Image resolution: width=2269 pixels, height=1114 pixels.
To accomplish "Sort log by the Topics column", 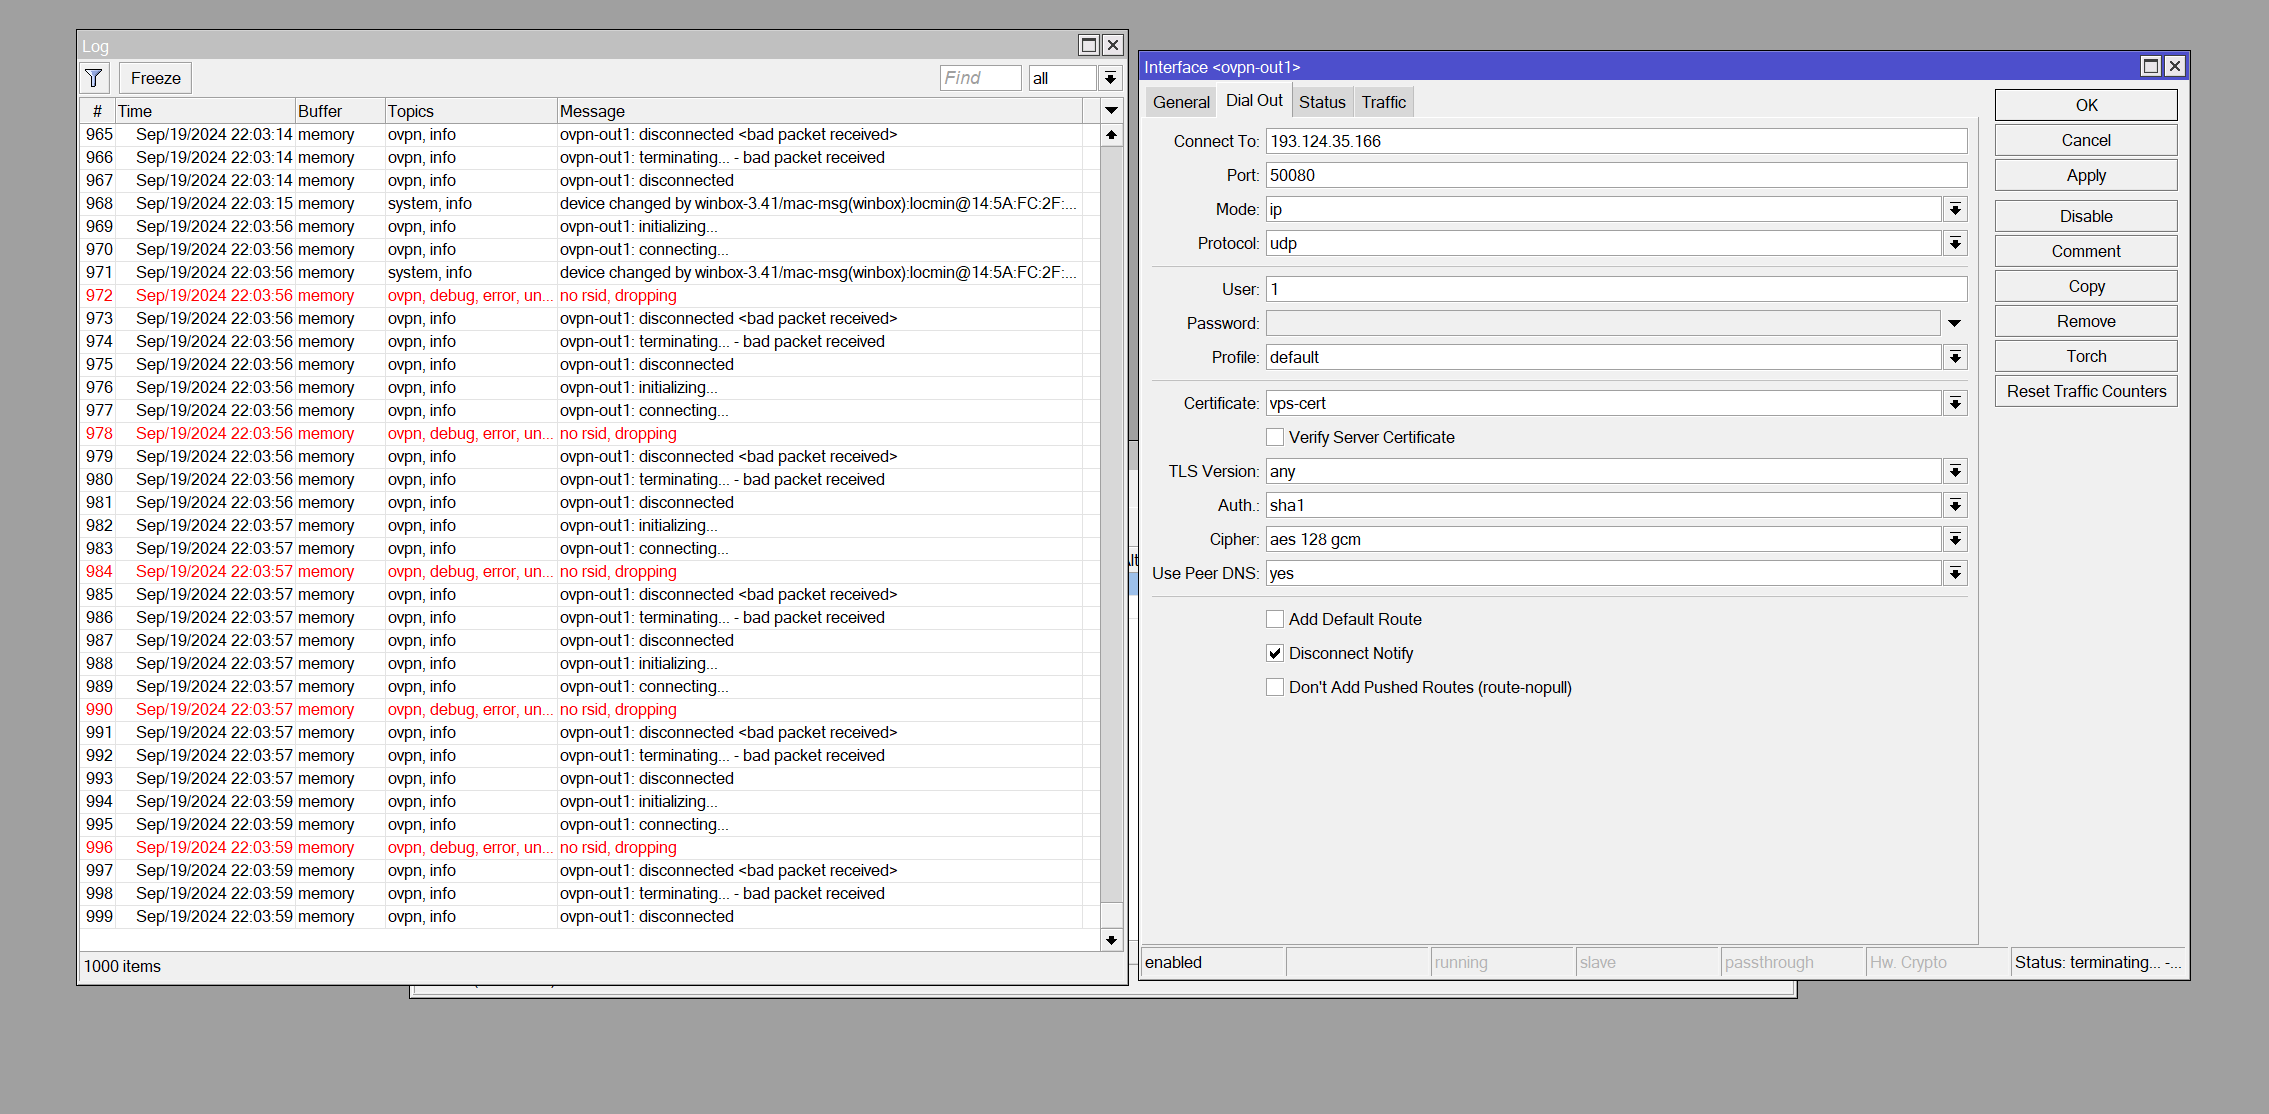I will click(x=471, y=111).
